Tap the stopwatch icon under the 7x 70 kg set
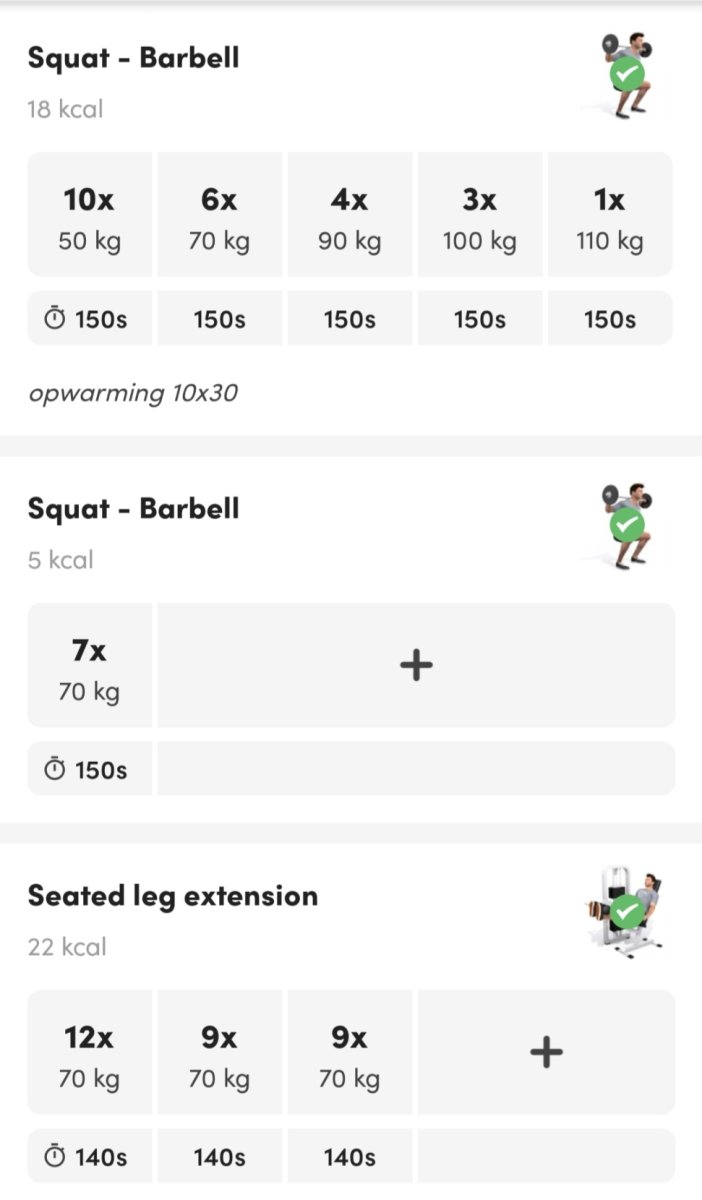Image resolution: width=702 pixels, height=1200 pixels. (57, 770)
